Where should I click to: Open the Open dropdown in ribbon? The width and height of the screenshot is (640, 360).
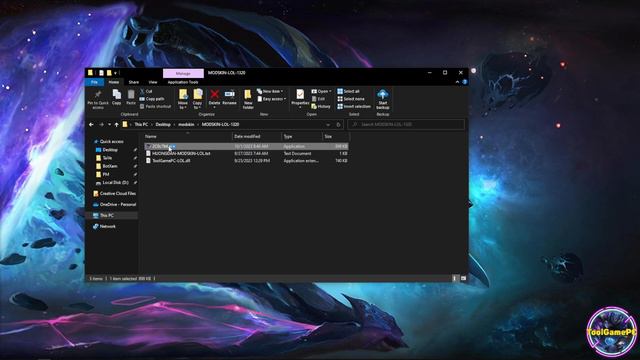[x=322, y=91]
